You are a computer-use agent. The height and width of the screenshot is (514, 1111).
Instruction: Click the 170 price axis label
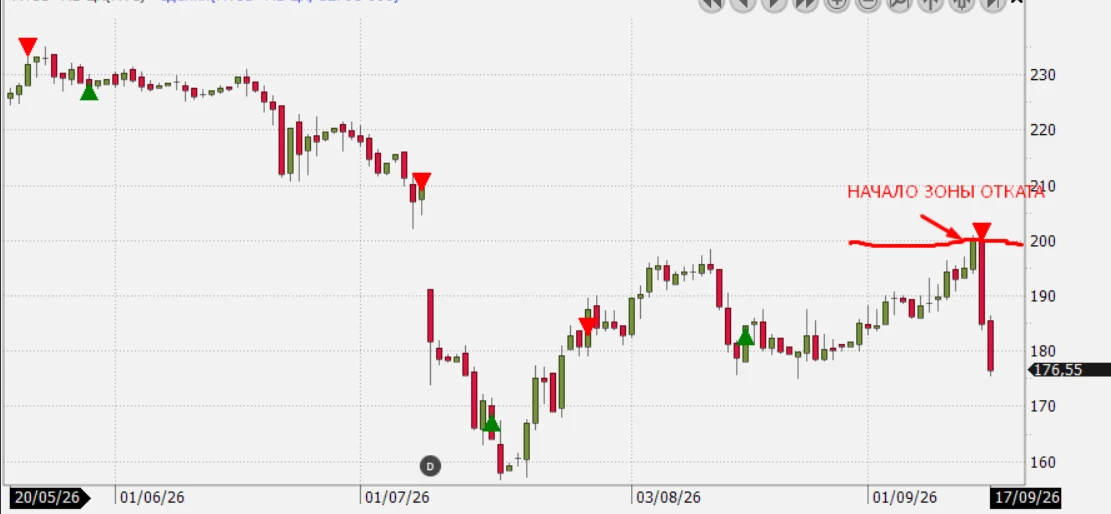point(1044,406)
